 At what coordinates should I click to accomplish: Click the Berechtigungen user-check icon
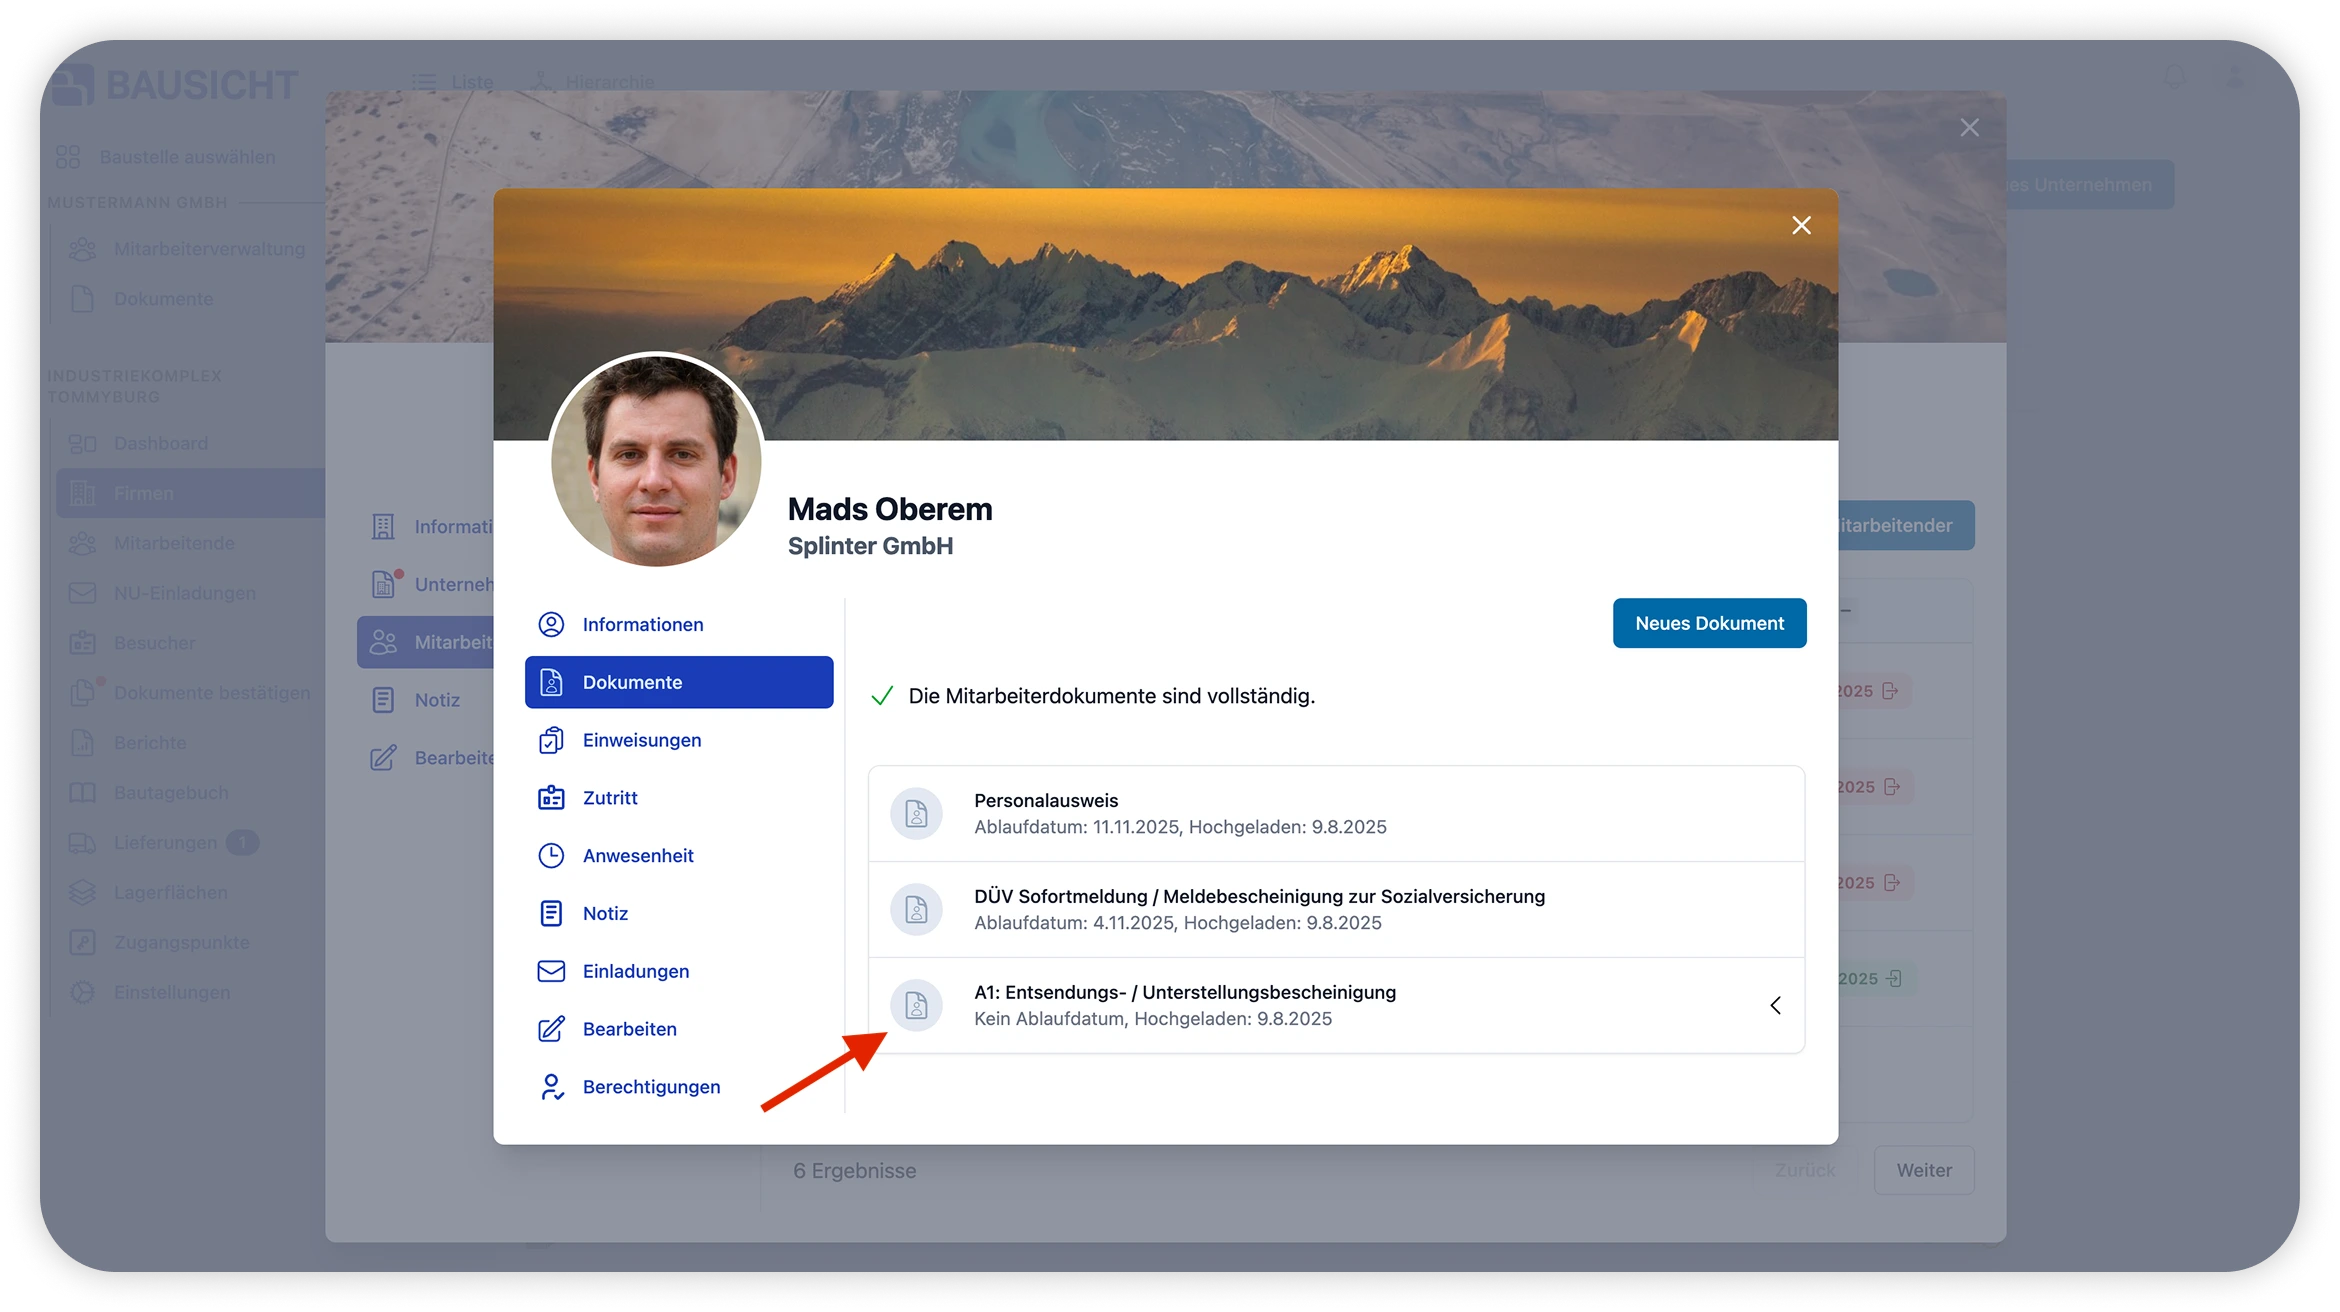(551, 1087)
